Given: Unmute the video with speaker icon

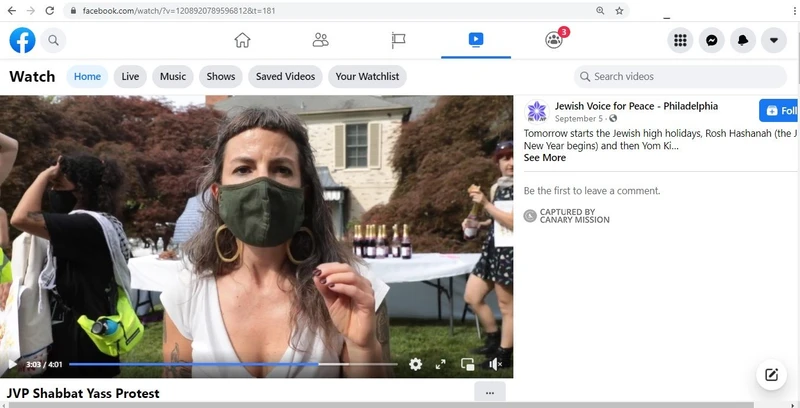Looking at the screenshot, I should coord(495,365).
